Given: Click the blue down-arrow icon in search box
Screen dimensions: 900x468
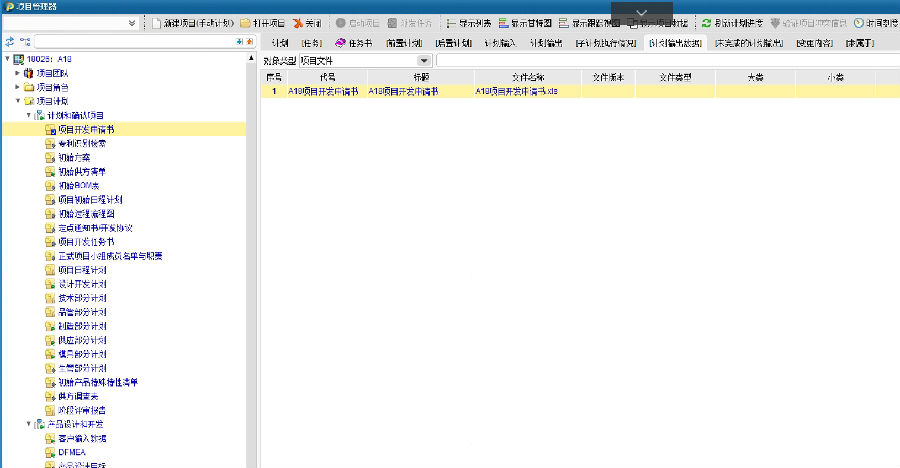Looking at the screenshot, I should point(239,41).
